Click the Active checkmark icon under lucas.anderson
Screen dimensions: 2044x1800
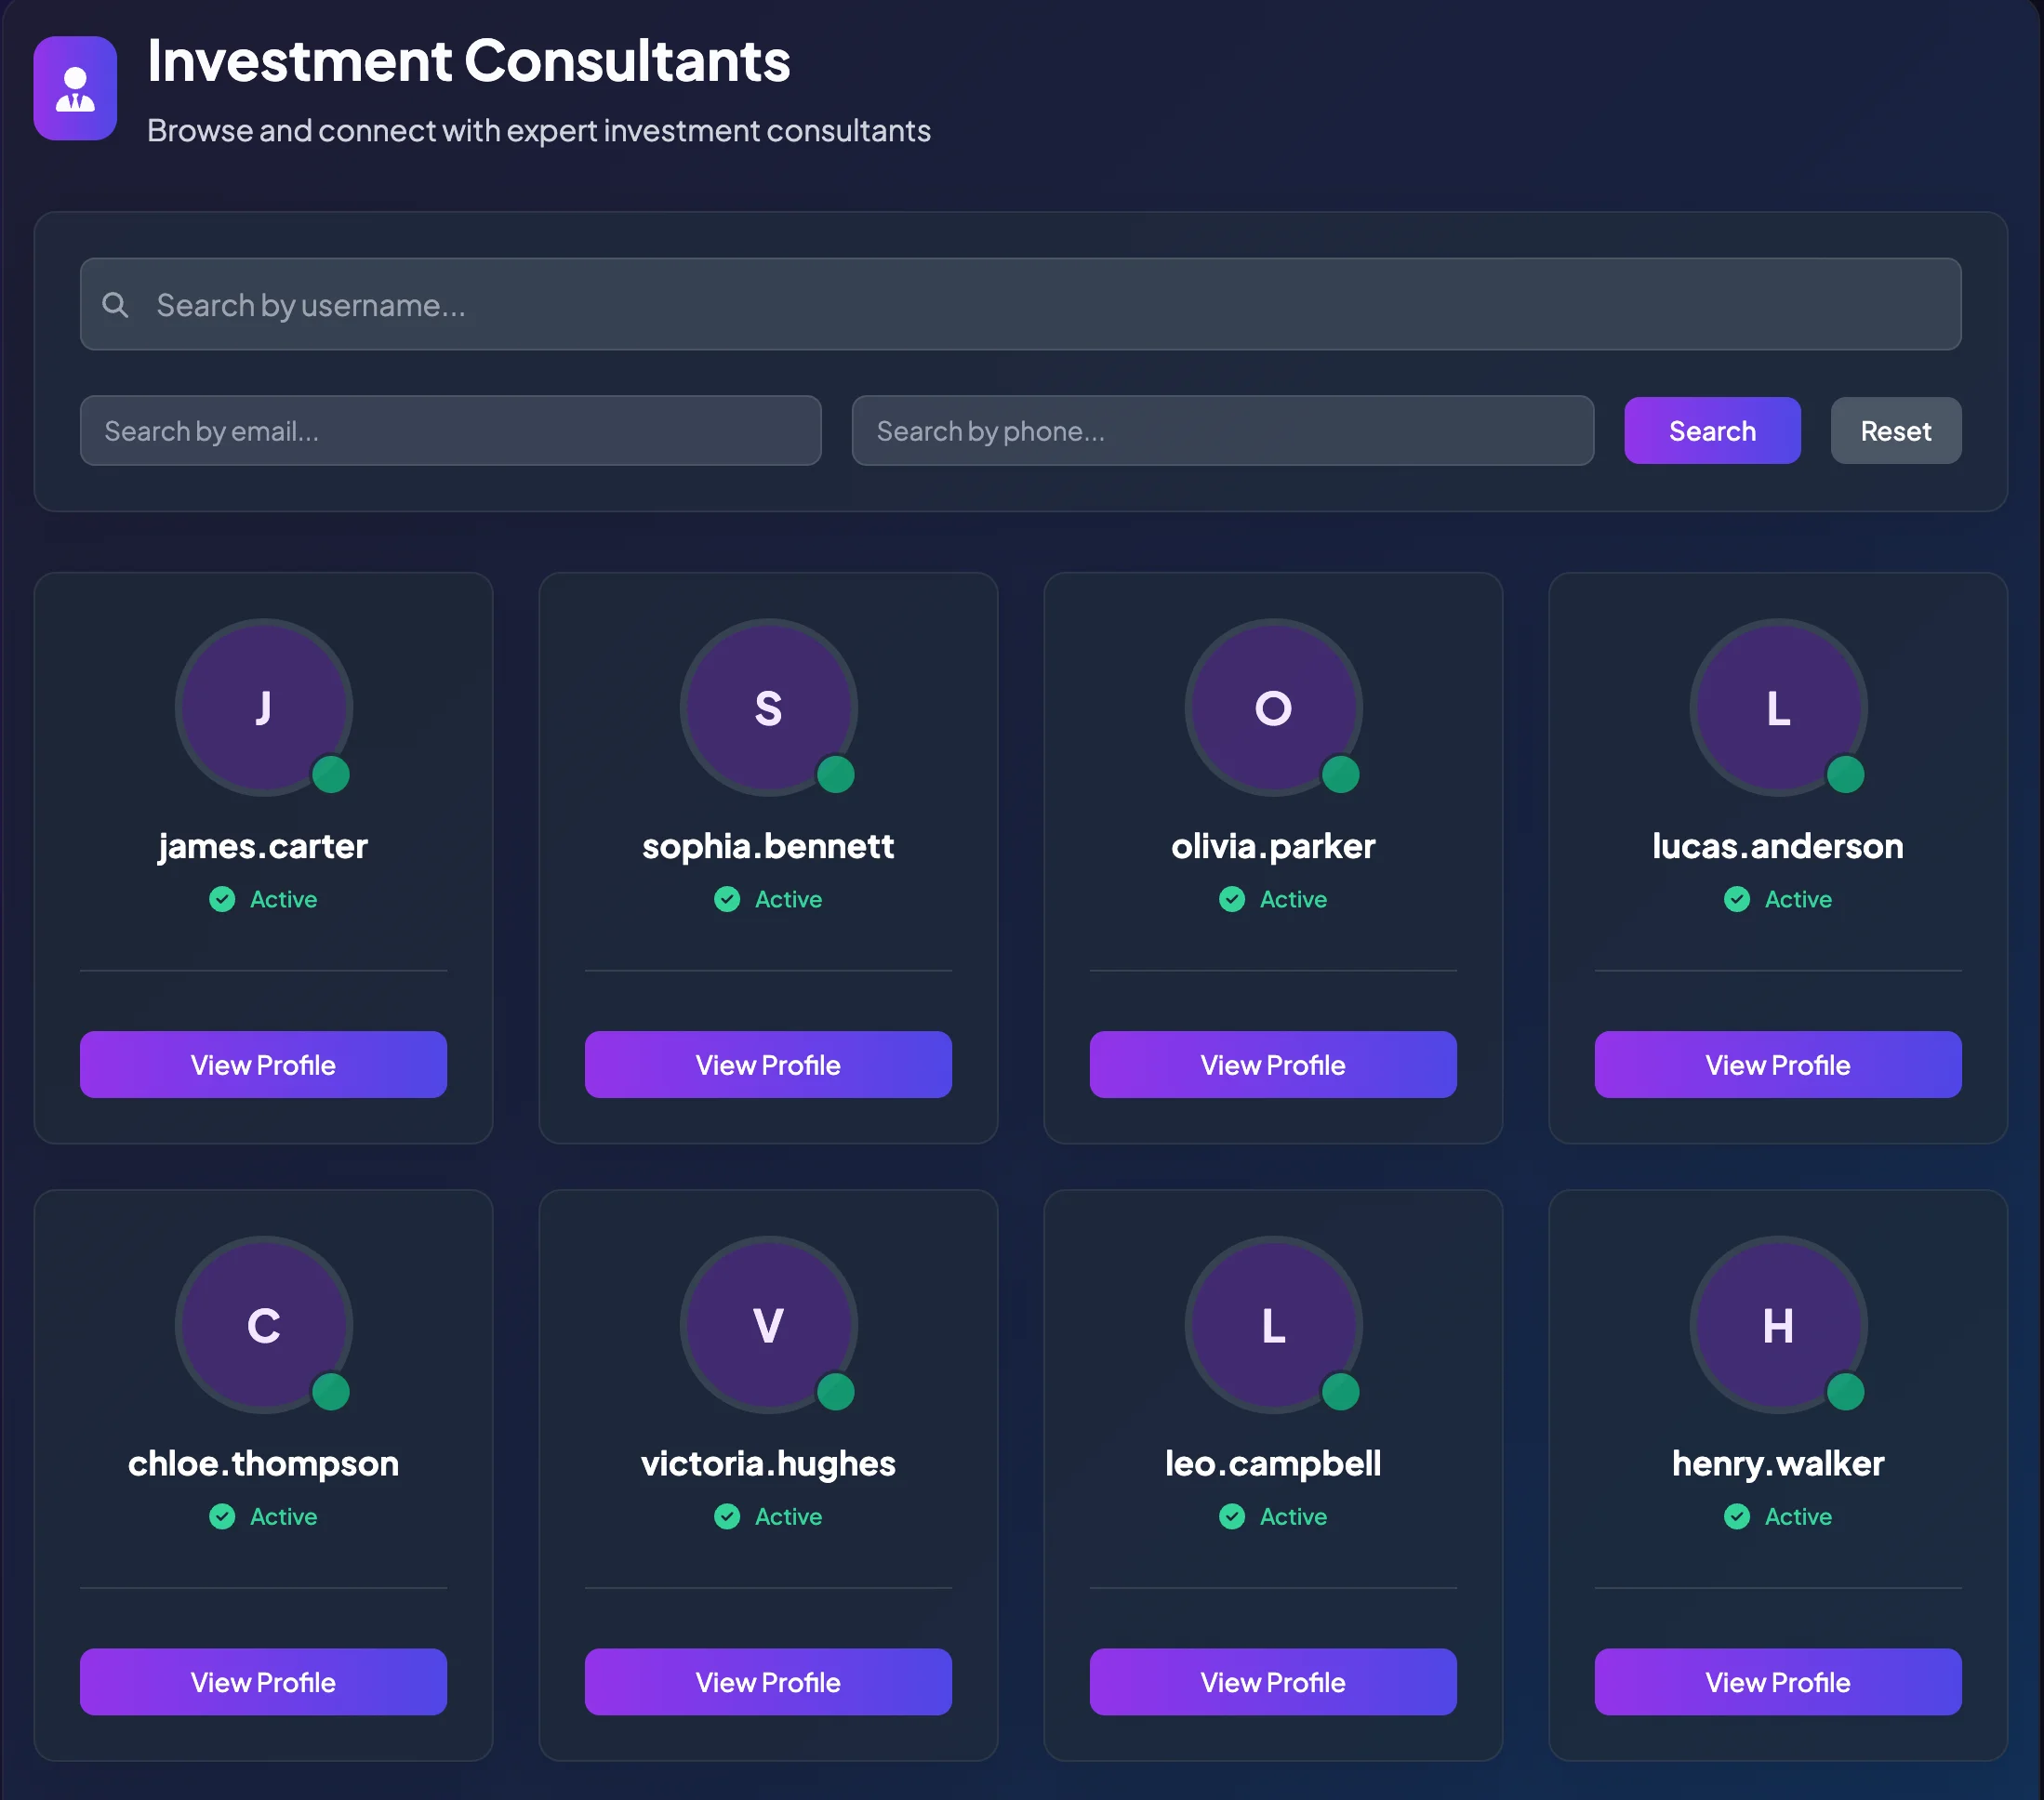(x=1737, y=899)
